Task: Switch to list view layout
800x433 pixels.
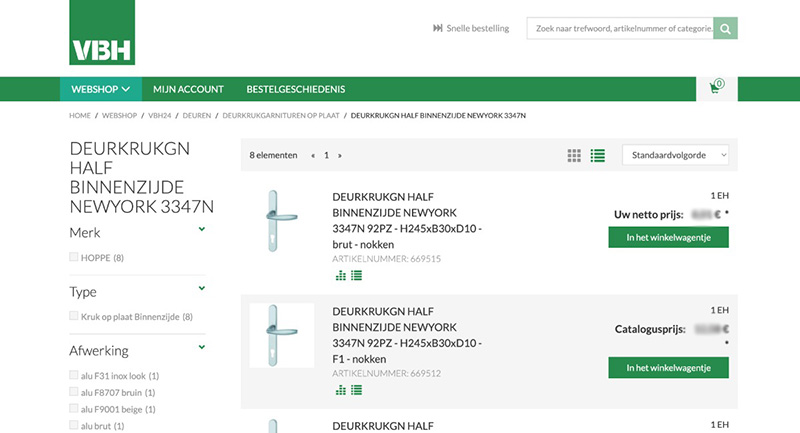Action: pos(598,155)
